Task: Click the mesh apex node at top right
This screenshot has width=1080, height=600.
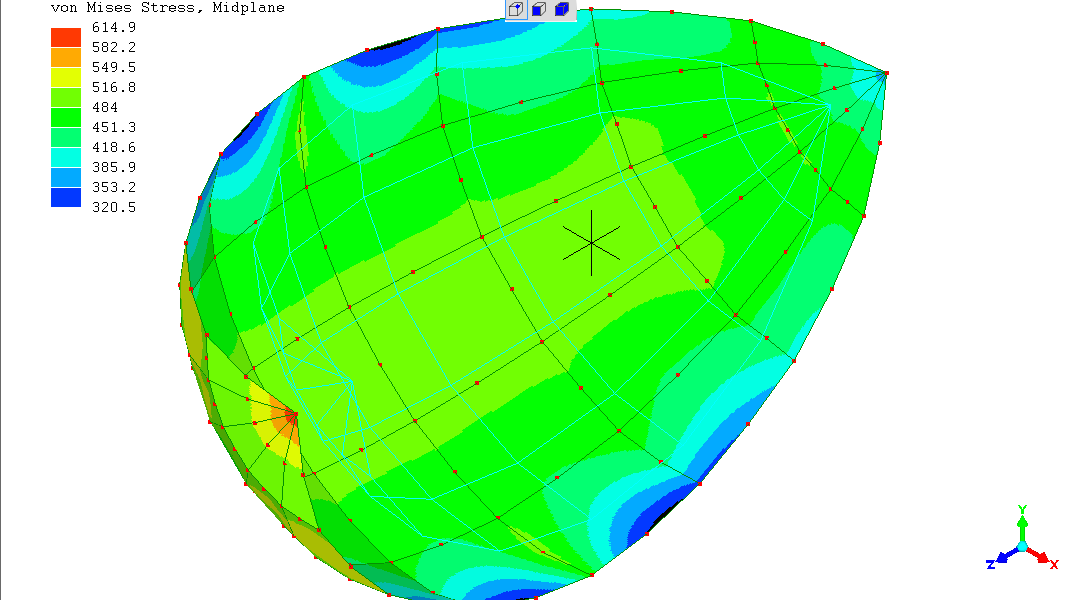Action: click(886, 73)
